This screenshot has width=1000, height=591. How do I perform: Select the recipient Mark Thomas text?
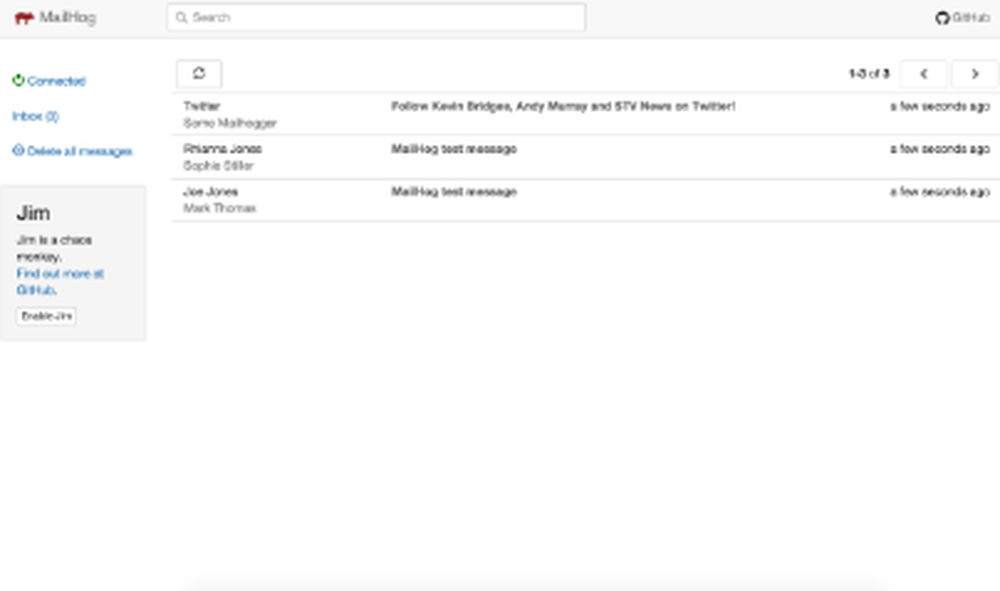pyautogui.click(x=219, y=208)
